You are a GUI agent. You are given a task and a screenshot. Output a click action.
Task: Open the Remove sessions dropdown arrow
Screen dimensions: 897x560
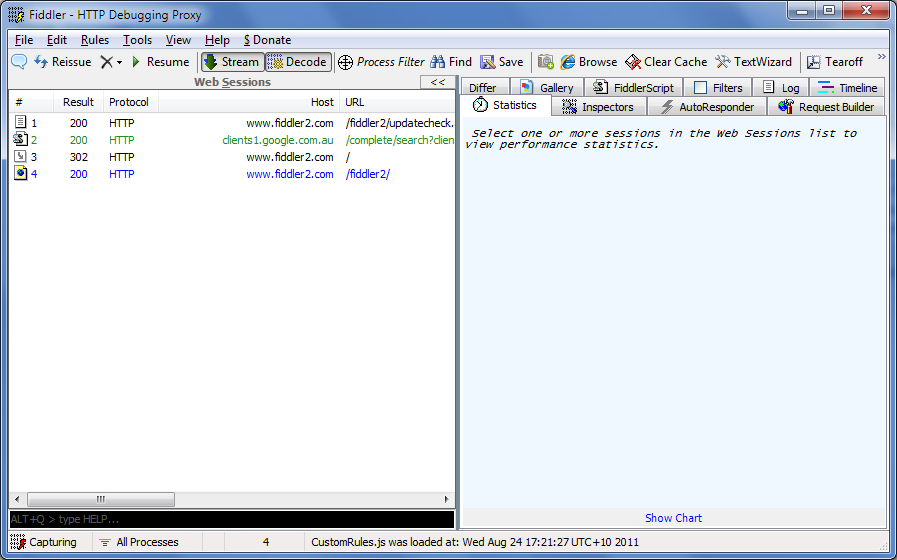[120, 62]
